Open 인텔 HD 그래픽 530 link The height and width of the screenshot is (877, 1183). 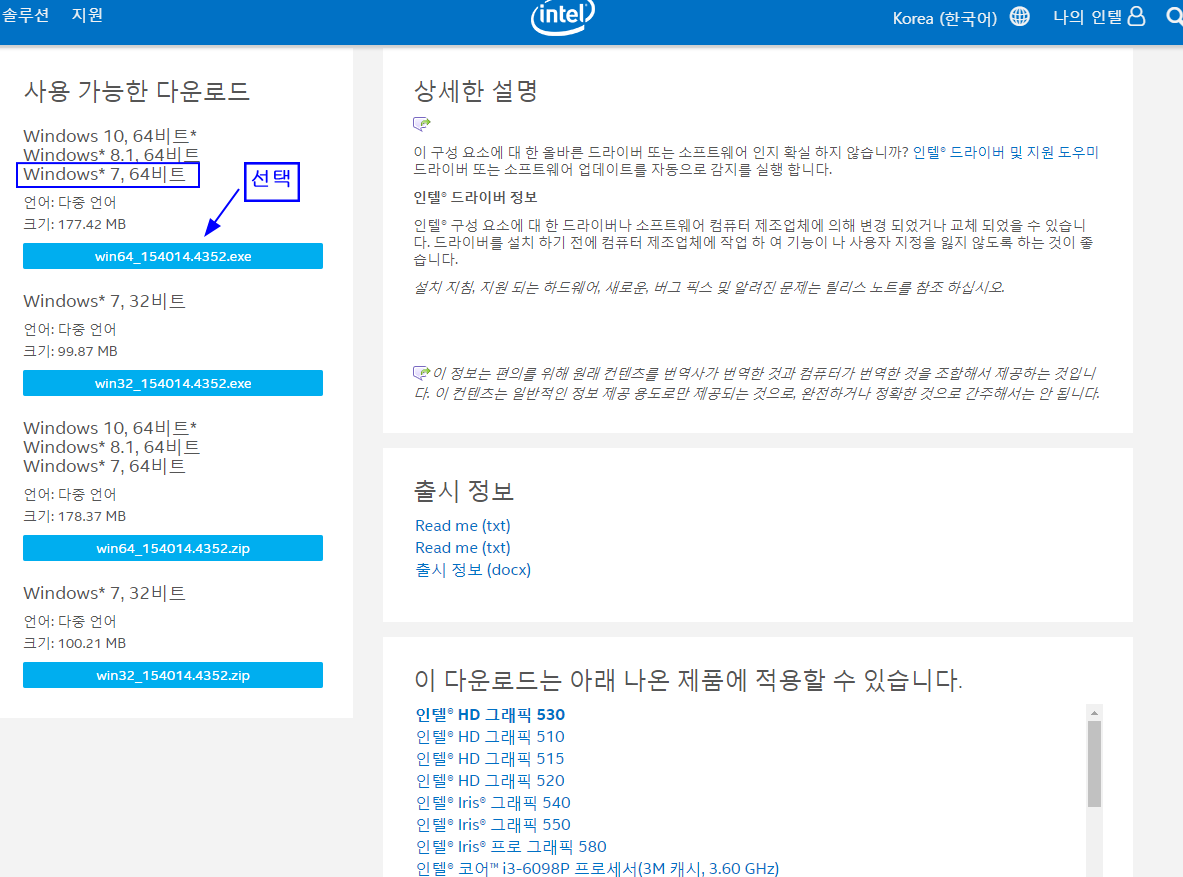point(490,714)
